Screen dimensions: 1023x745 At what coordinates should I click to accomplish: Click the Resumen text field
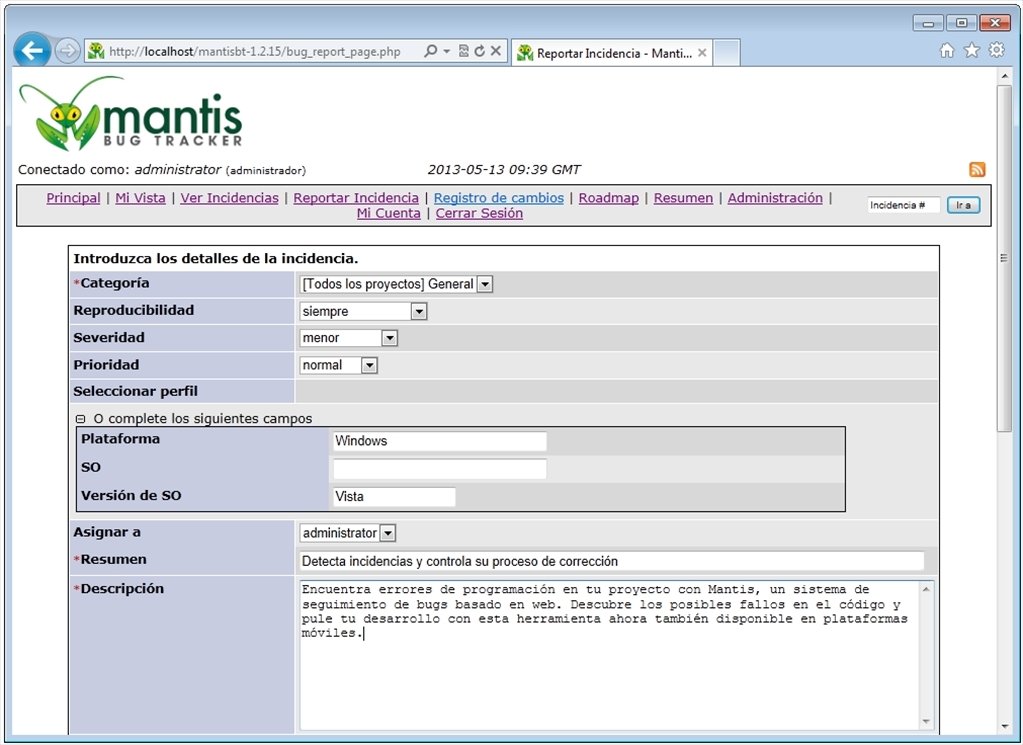(612, 562)
